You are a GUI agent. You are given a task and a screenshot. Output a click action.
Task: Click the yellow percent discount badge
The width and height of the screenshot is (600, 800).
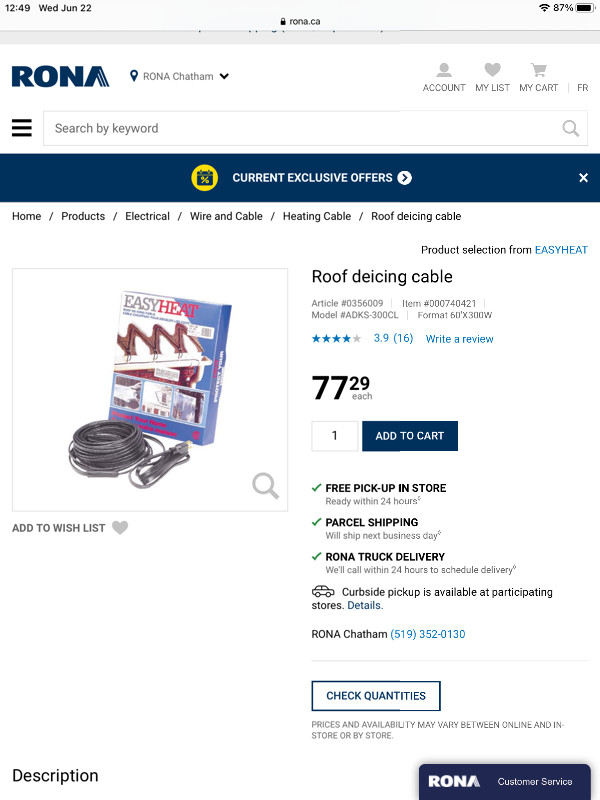pos(205,178)
